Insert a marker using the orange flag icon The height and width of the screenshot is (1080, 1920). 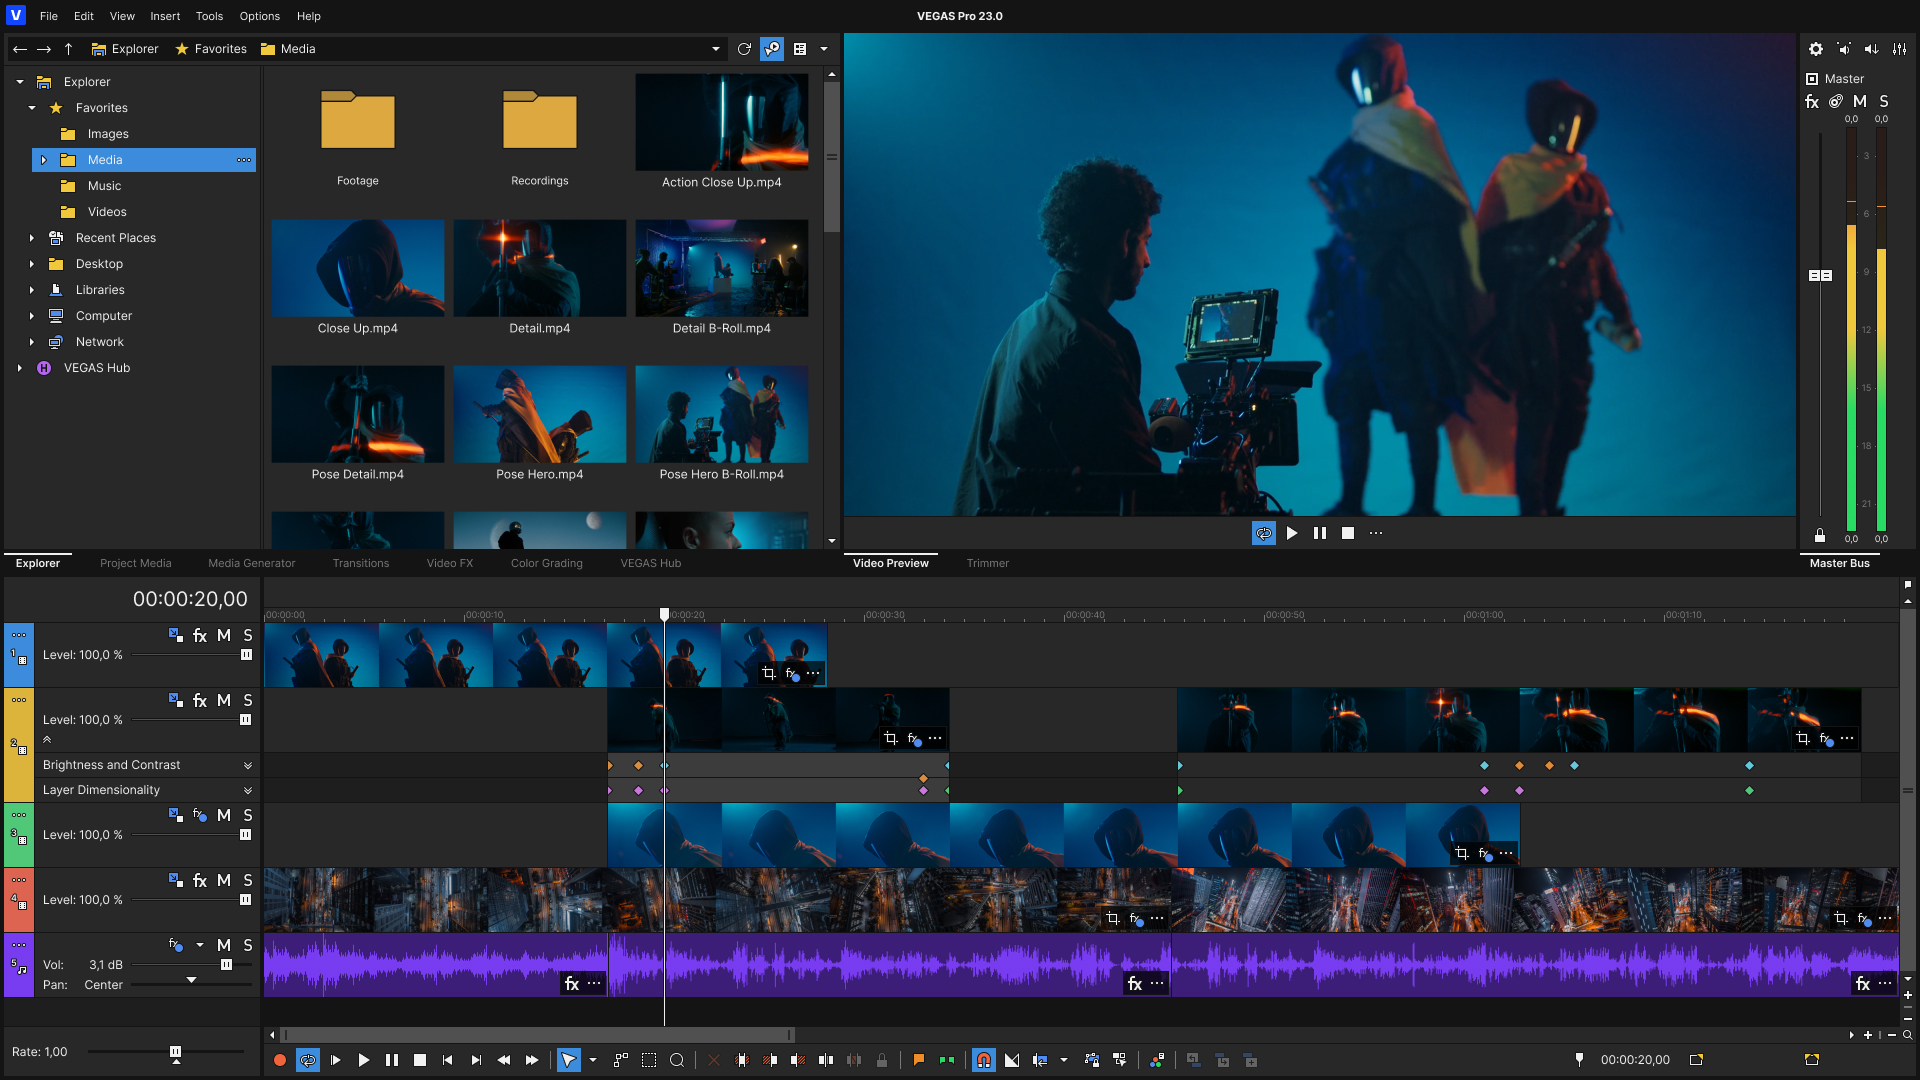tap(919, 1060)
